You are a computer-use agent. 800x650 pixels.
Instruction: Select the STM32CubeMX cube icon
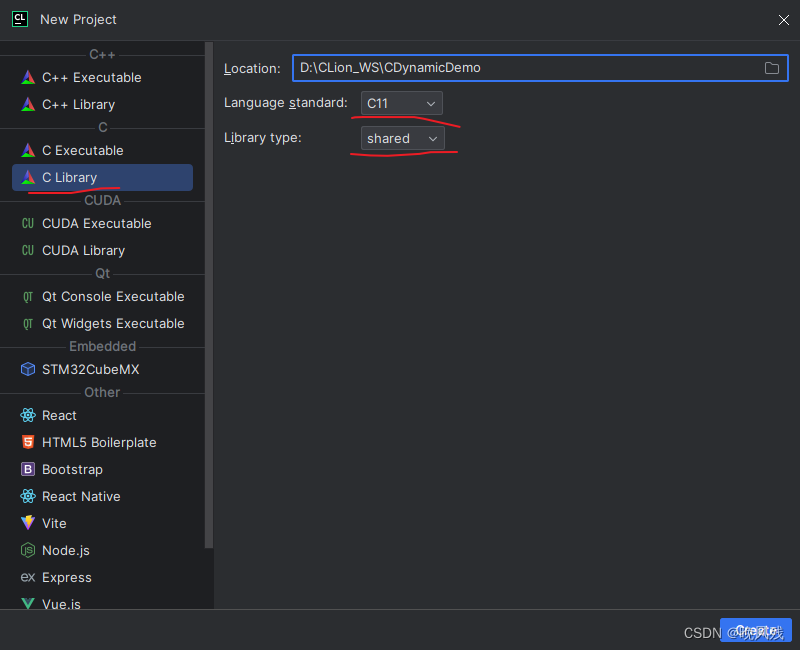pos(28,369)
